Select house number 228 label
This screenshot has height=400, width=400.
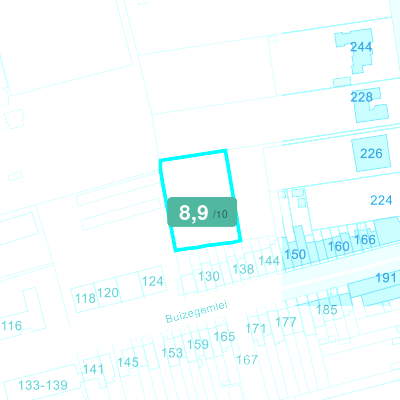tap(361, 97)
